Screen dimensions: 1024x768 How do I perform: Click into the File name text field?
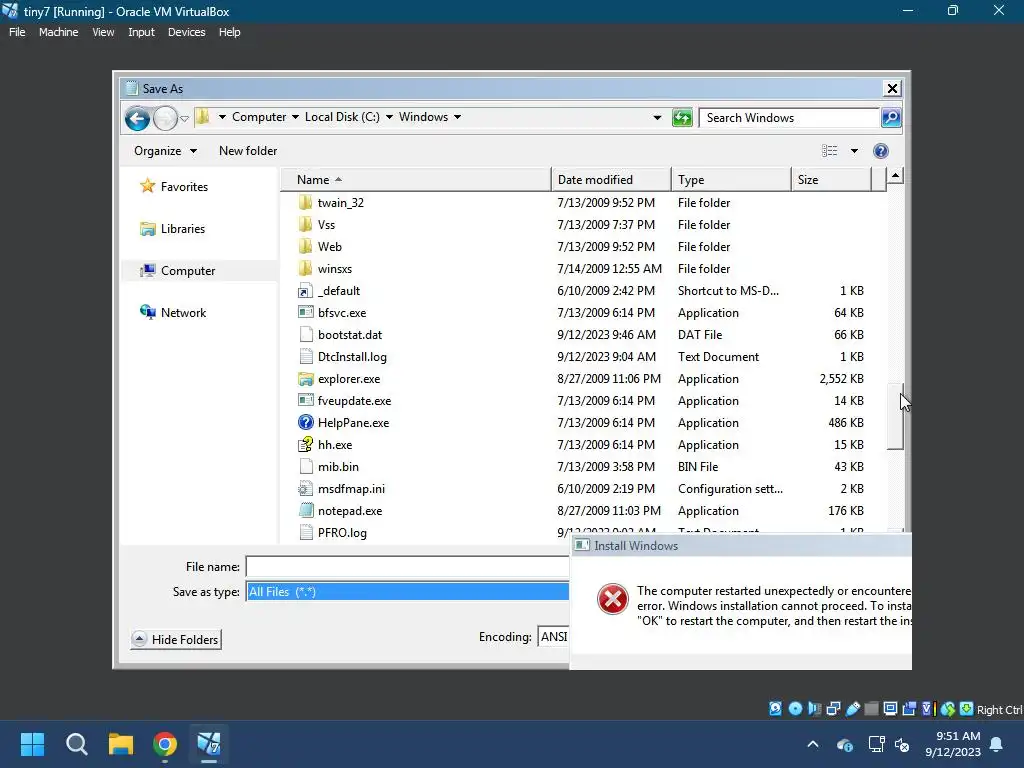[x=408, y=567]
